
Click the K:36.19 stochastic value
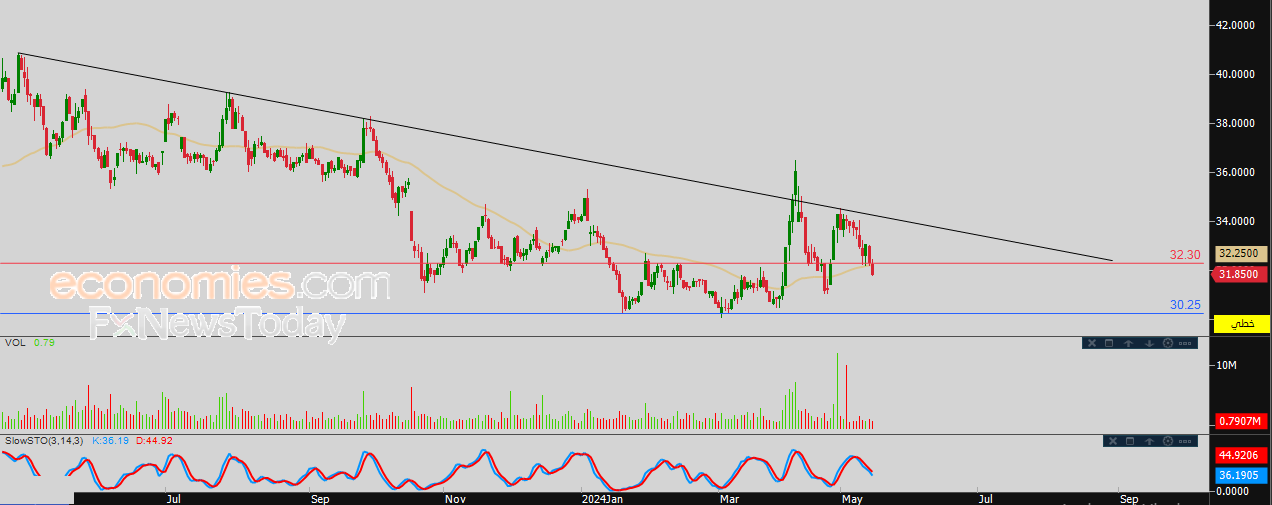111,440
